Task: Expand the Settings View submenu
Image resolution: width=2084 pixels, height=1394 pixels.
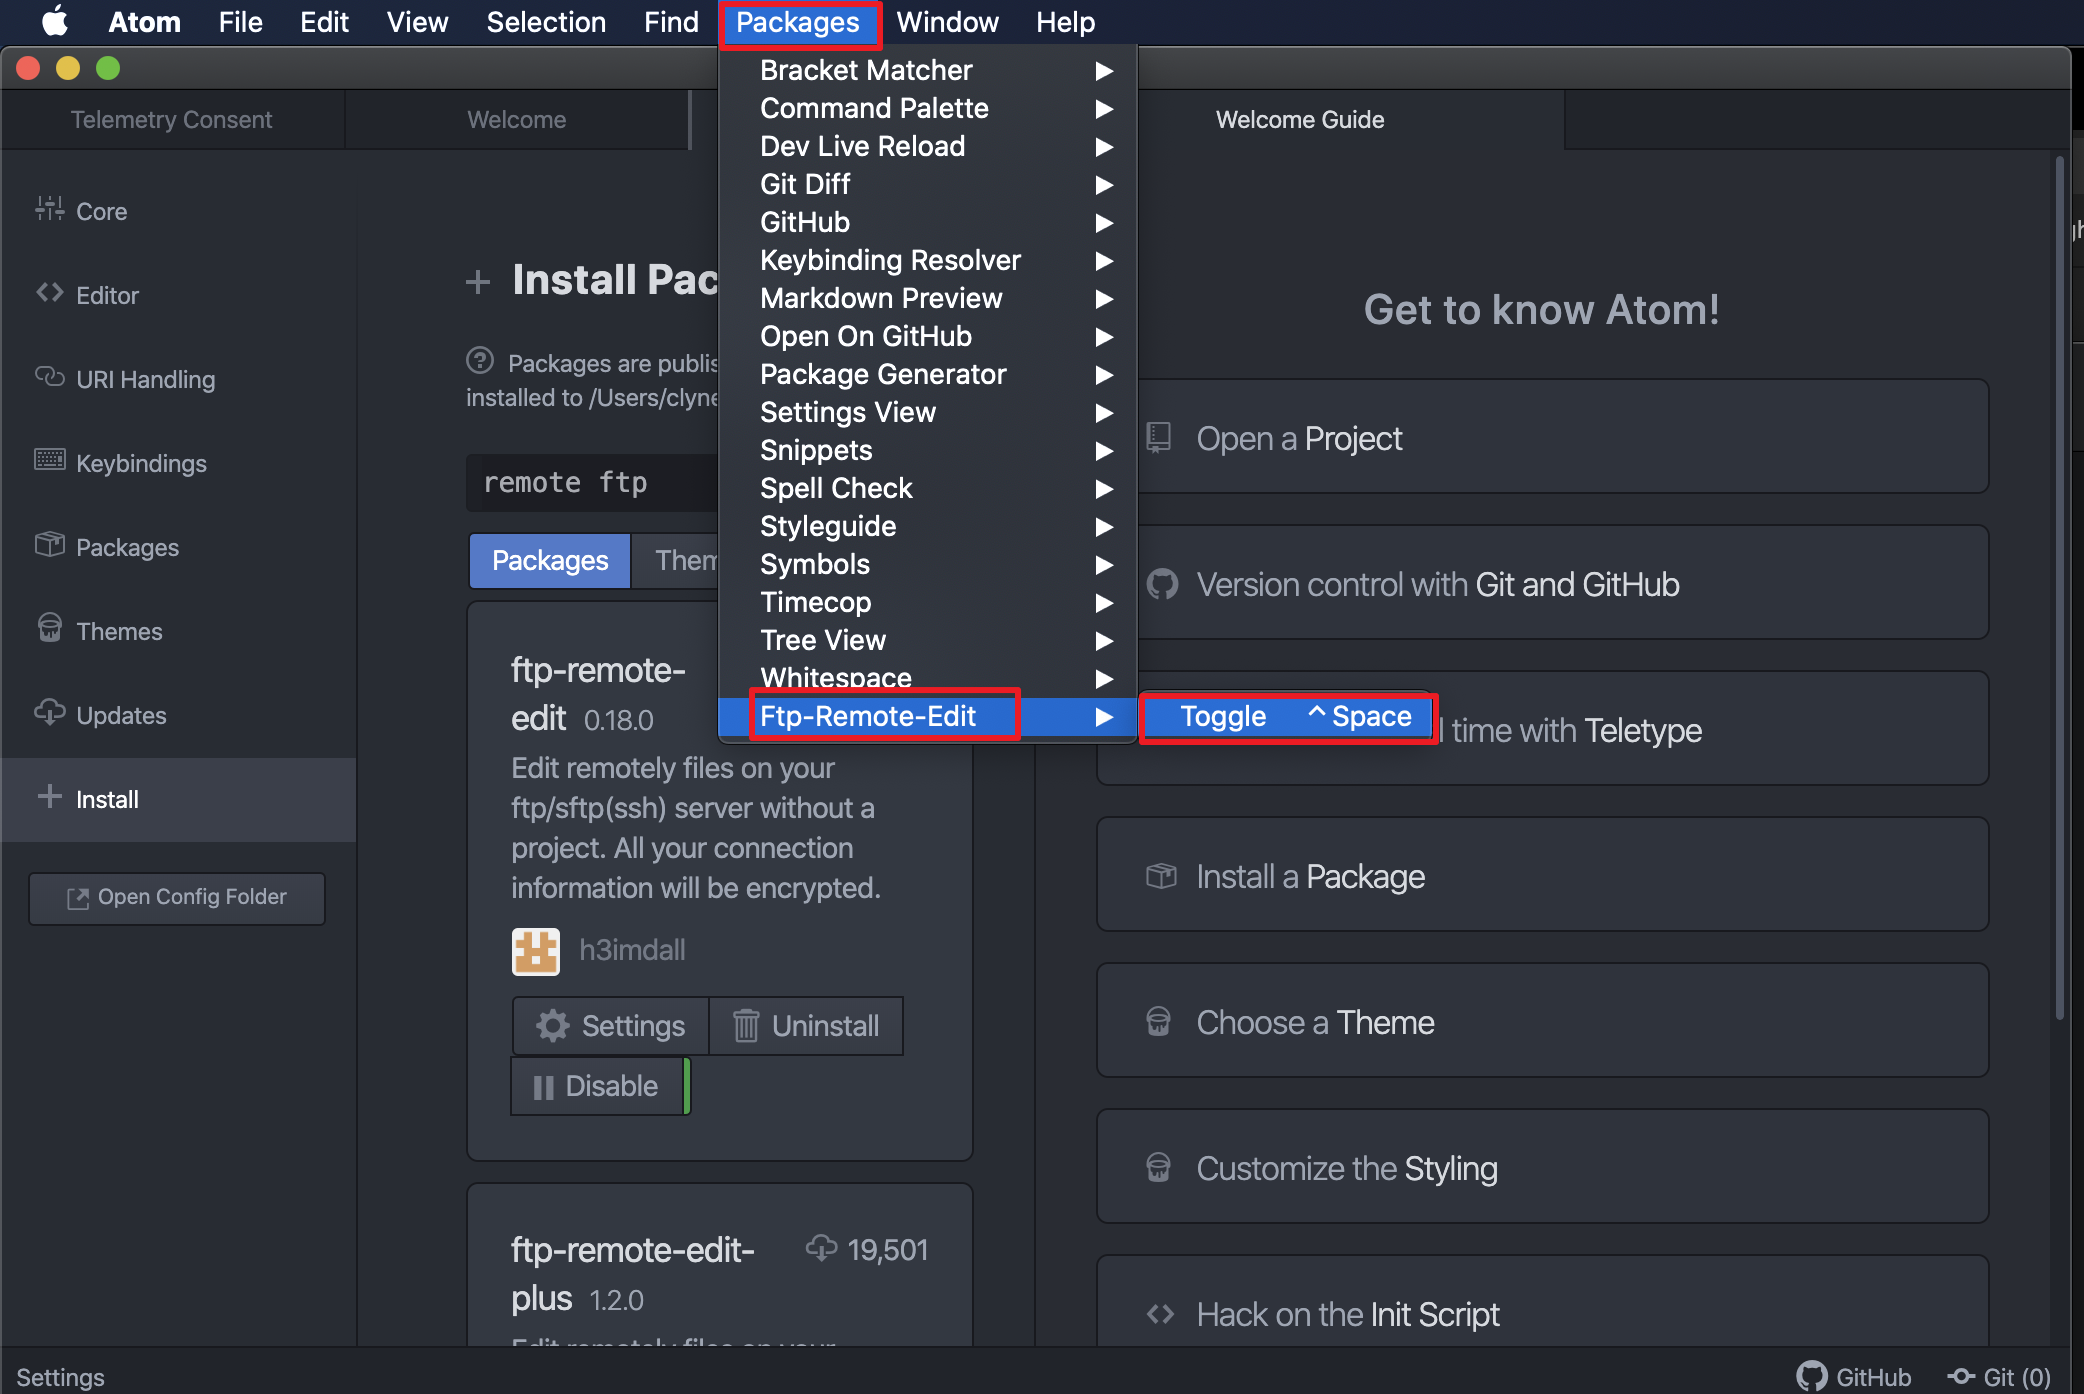Action: coord(848,413)
